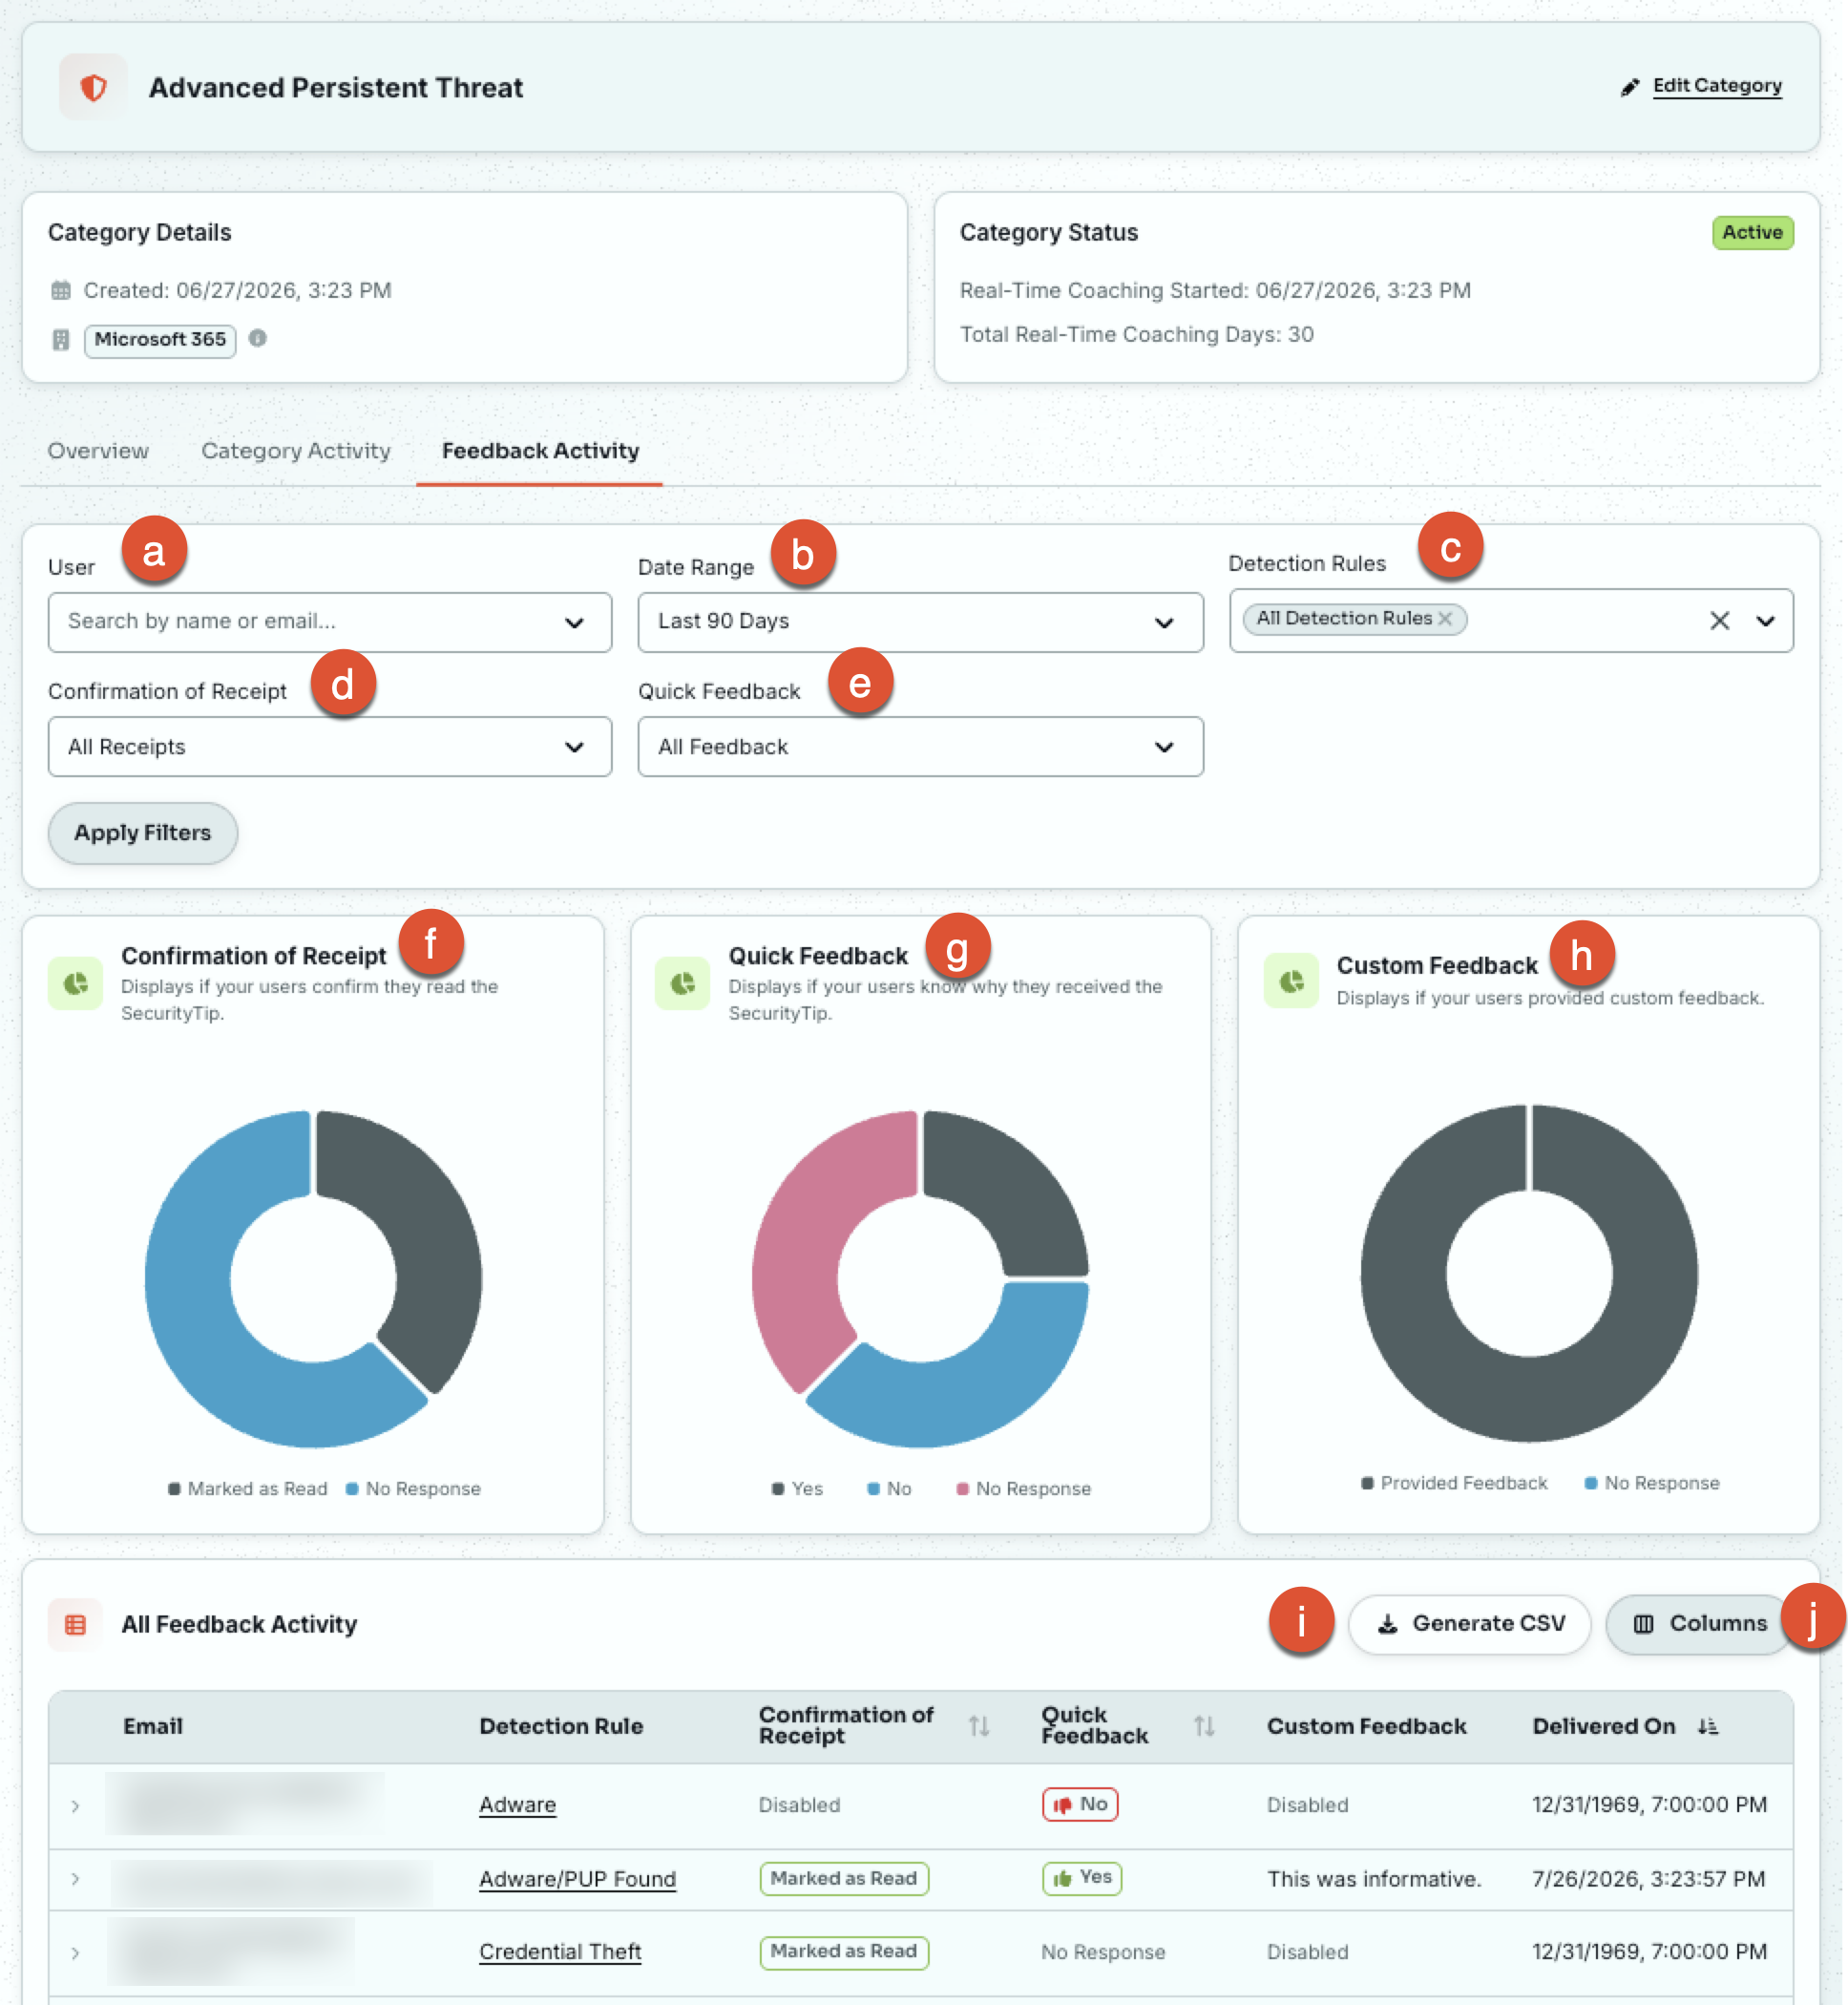Image resolution: width=1848 pixels, height=2005 pixels.
Task: Click the Generate CSV button
Action: click(1469, 1623)
